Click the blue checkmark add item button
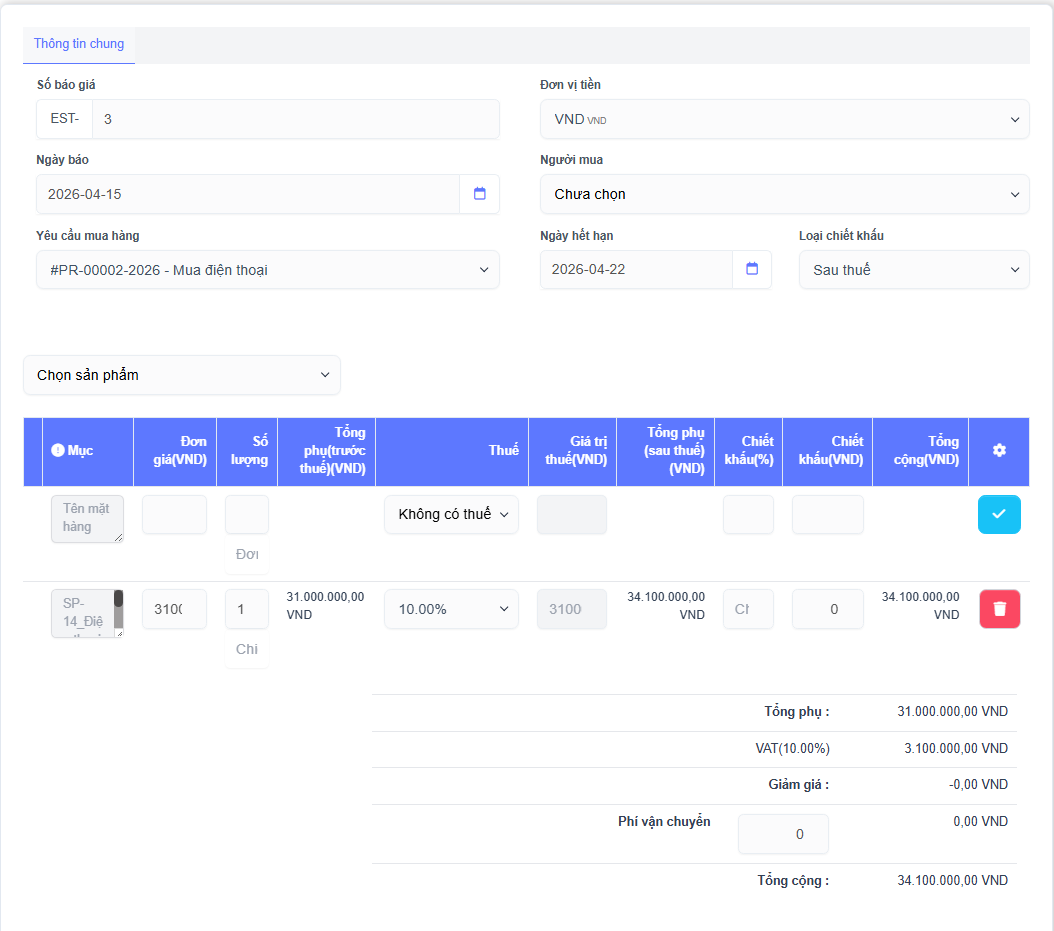Viewport: 1054px width, 931px height. [x=998, y=514]
